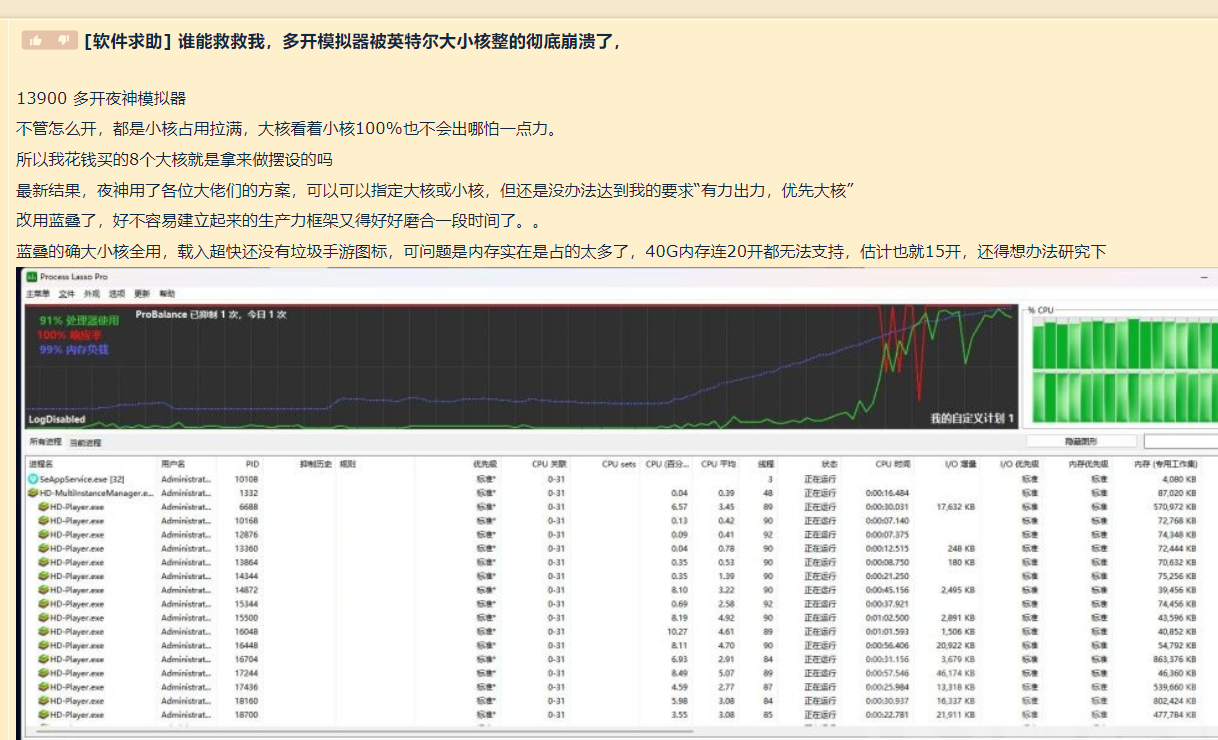Click the HD-Player.exe icon in PID 15344 row
Screen dimensions: 1218x740
pos(44,604)
